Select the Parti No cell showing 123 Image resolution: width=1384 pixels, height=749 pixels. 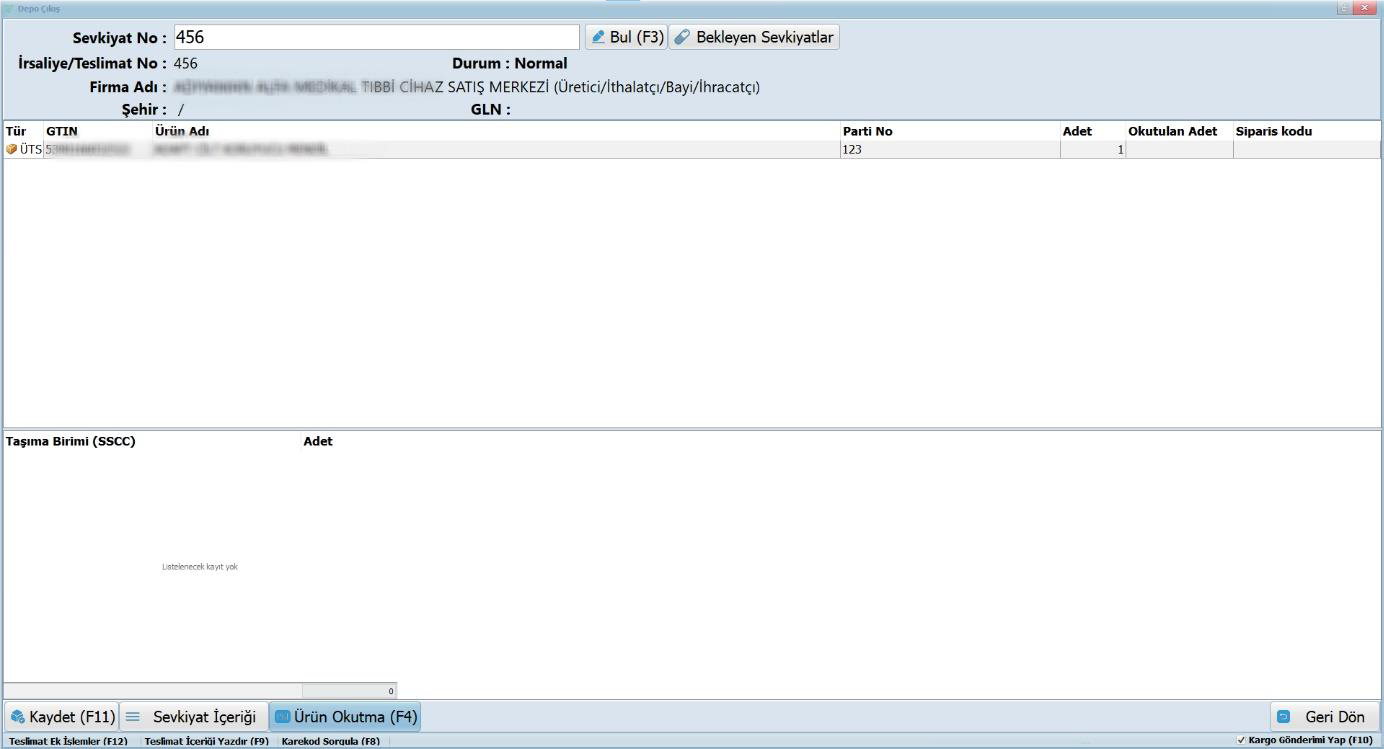(x=950, y=150)
